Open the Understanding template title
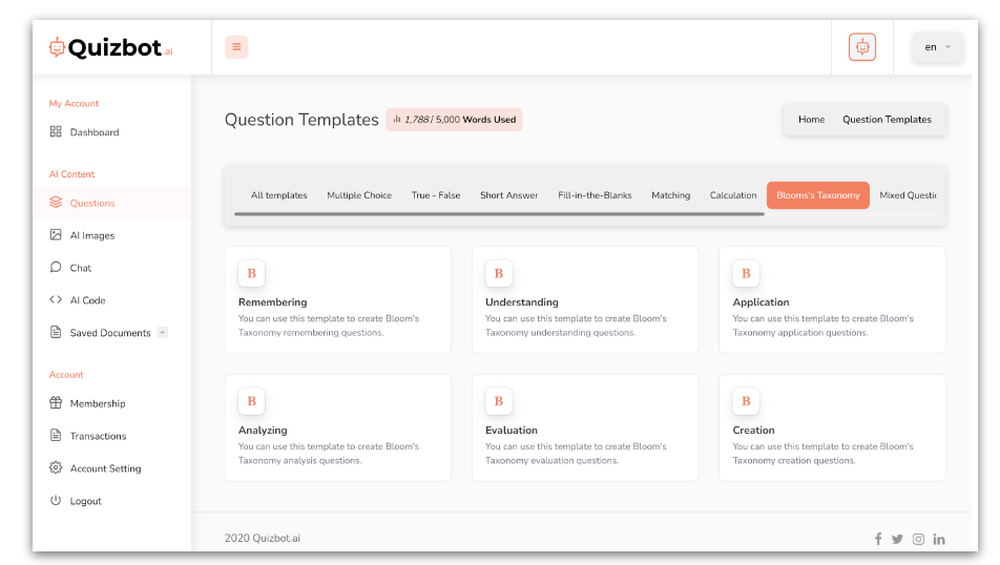Image resolution: width=1000 pixels, height=565 pixels. click(522, 302)
